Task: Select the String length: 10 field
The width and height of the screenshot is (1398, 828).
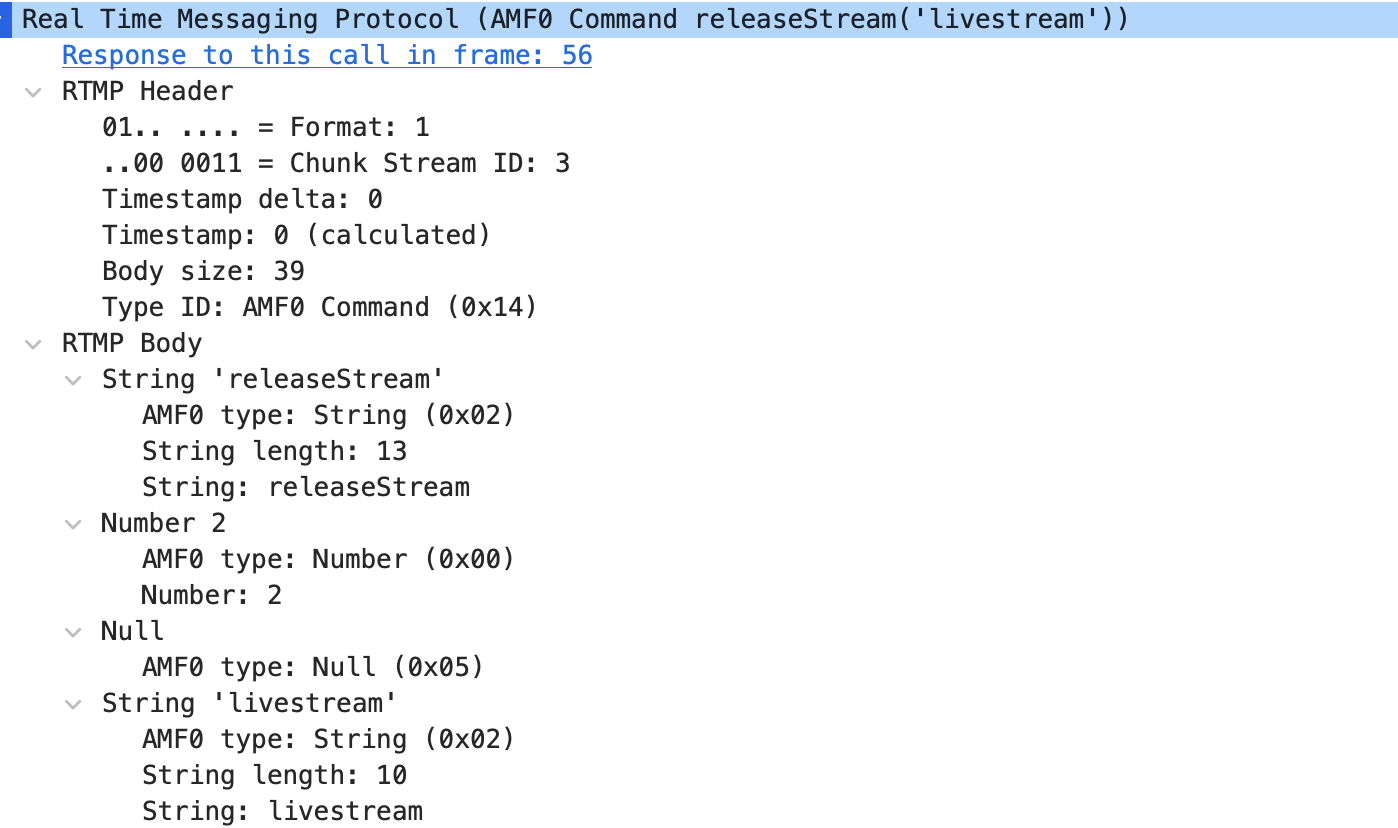Action: click(x=274, y=776)
